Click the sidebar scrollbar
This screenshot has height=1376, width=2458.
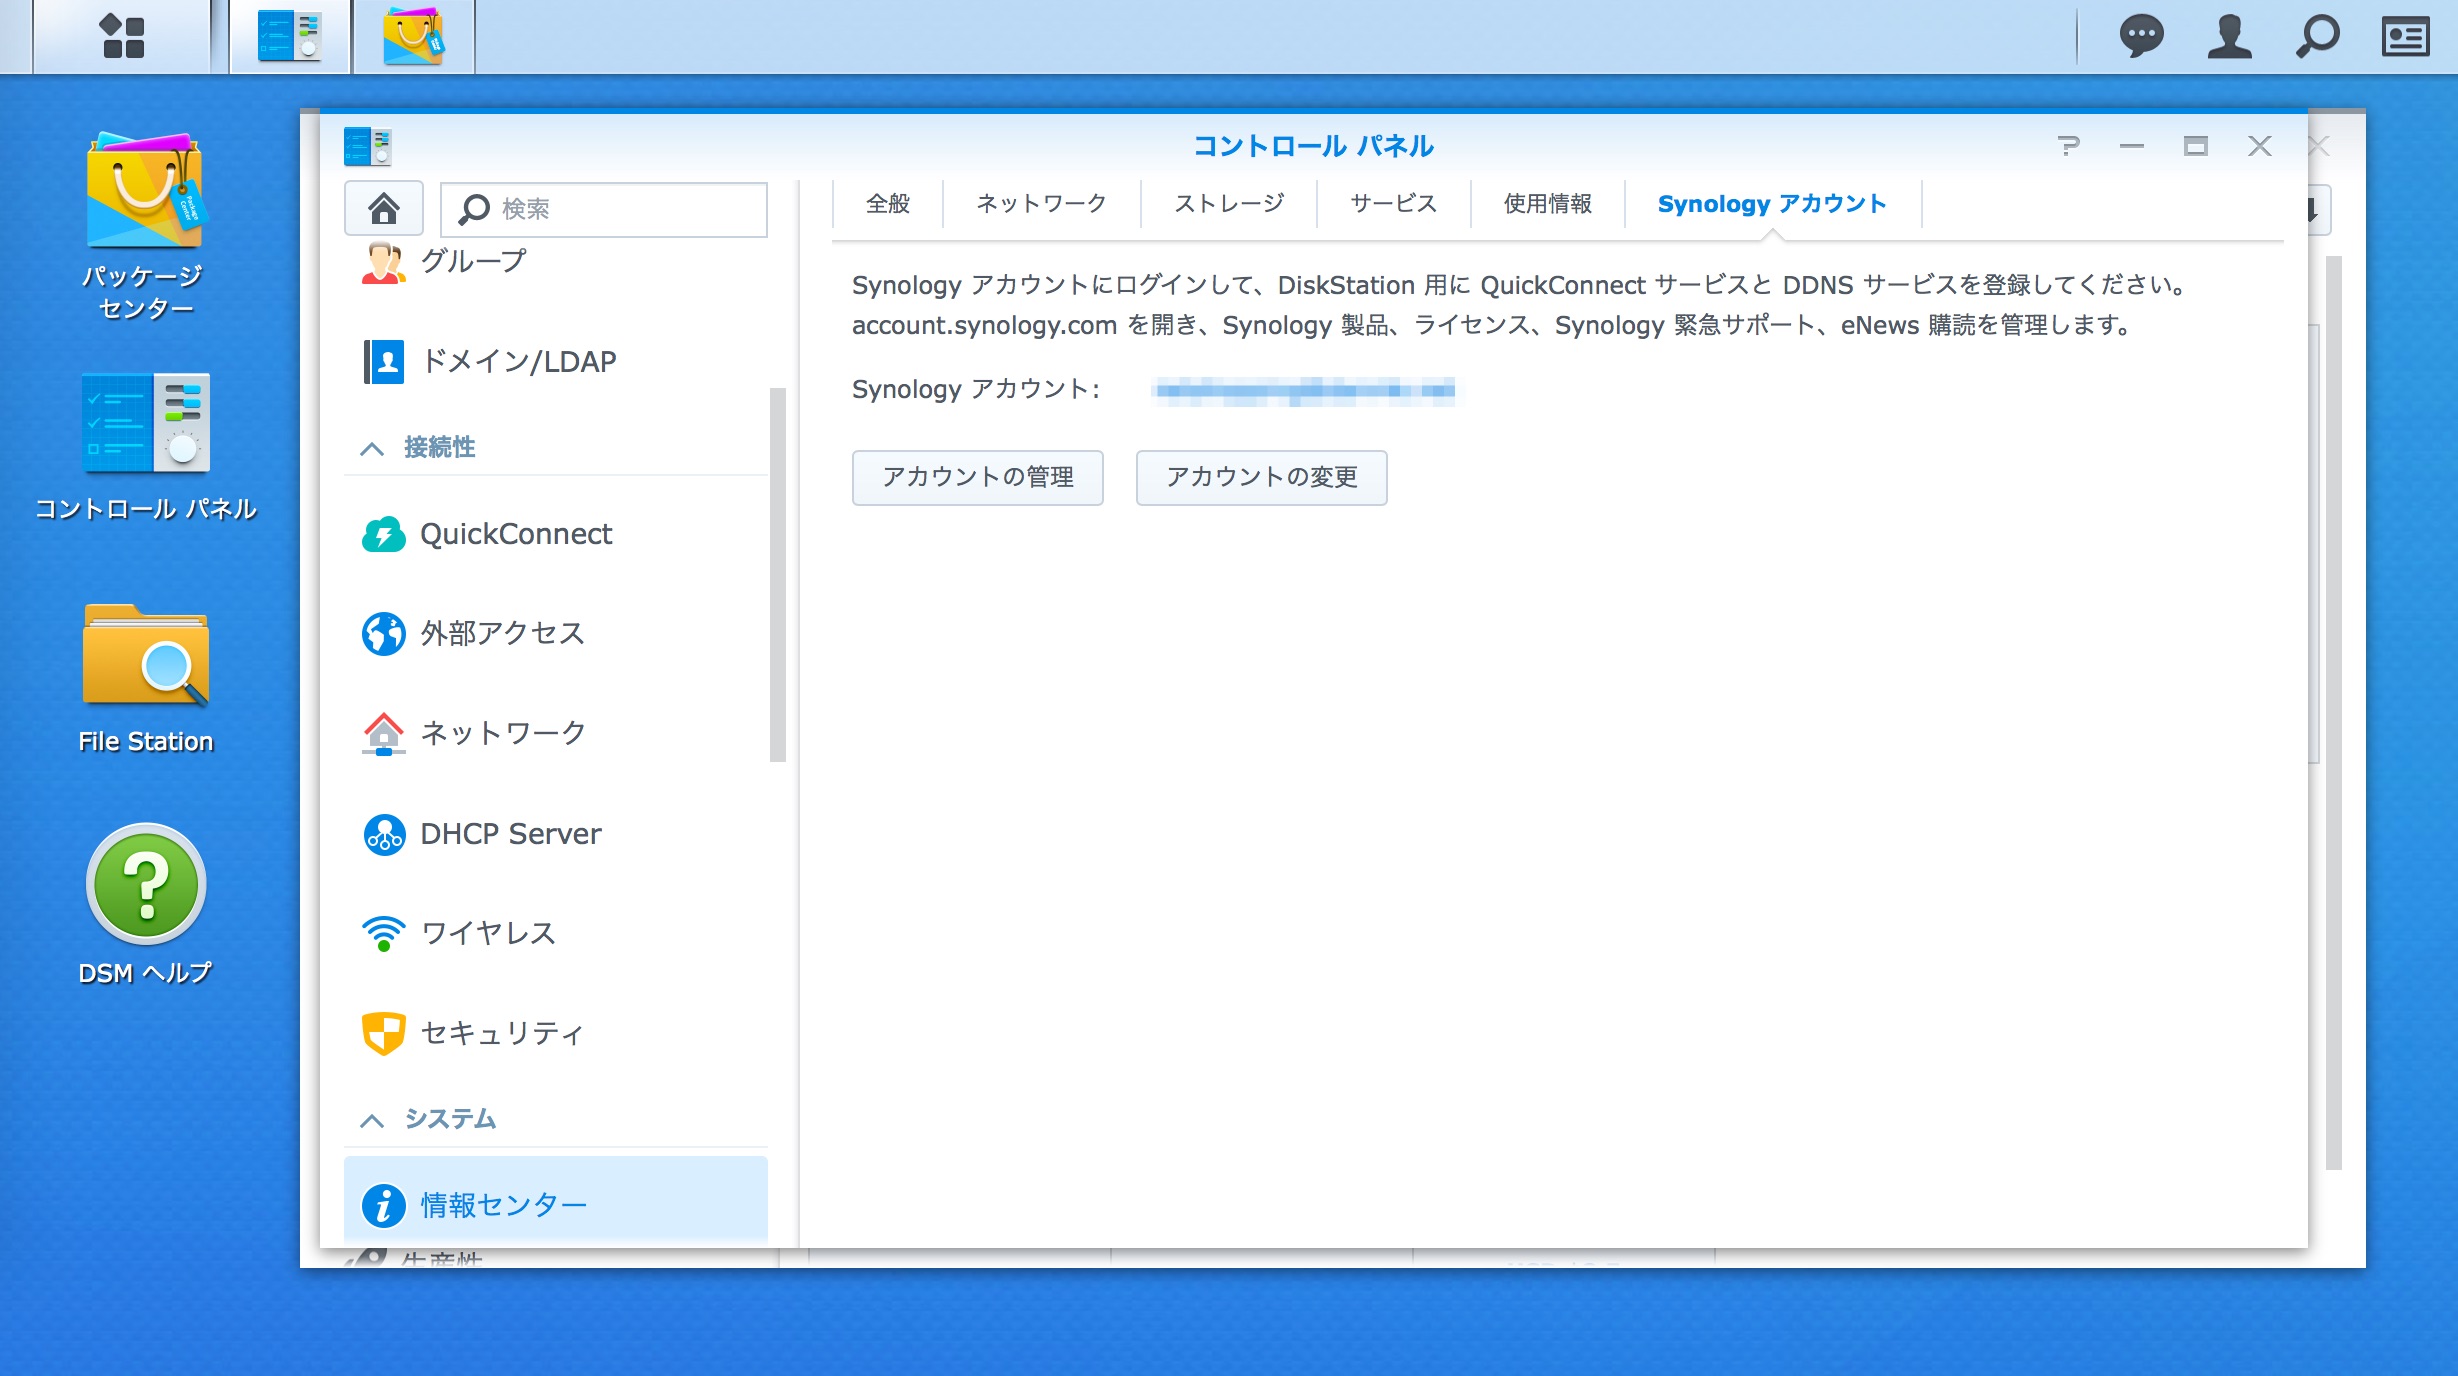777,575
